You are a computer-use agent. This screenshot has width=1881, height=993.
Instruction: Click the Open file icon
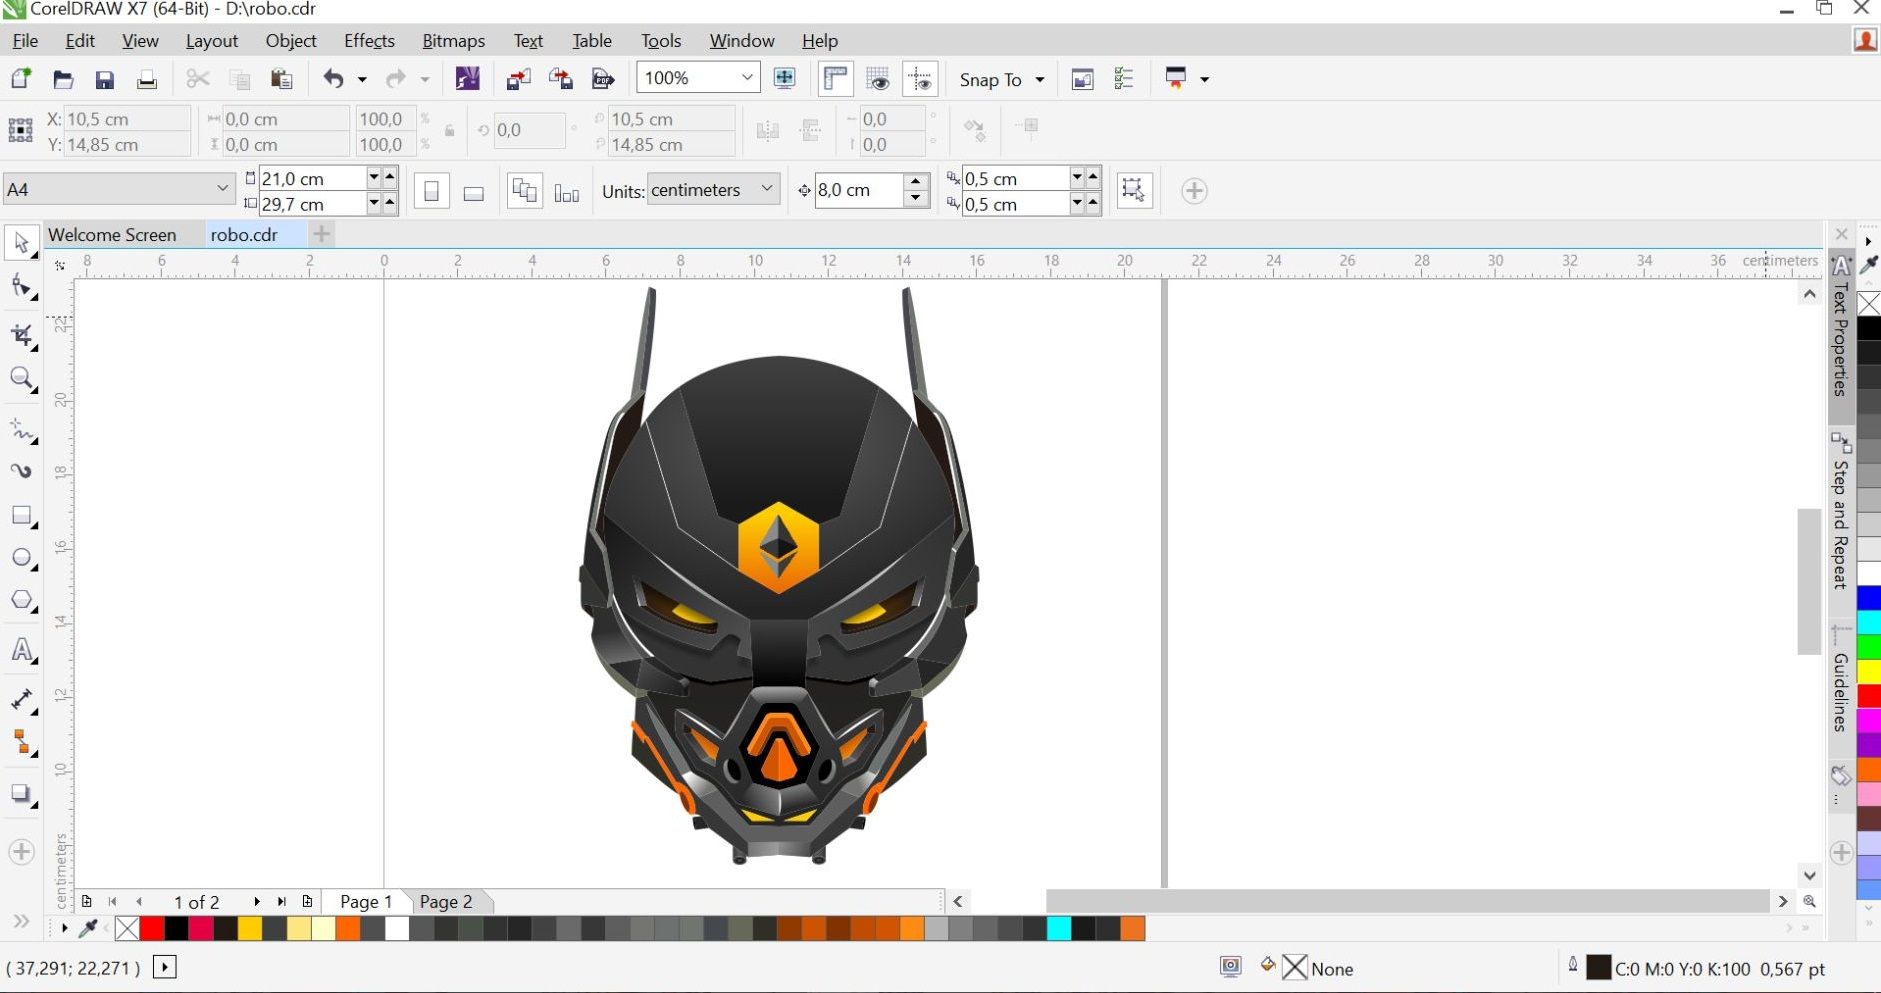63,80
